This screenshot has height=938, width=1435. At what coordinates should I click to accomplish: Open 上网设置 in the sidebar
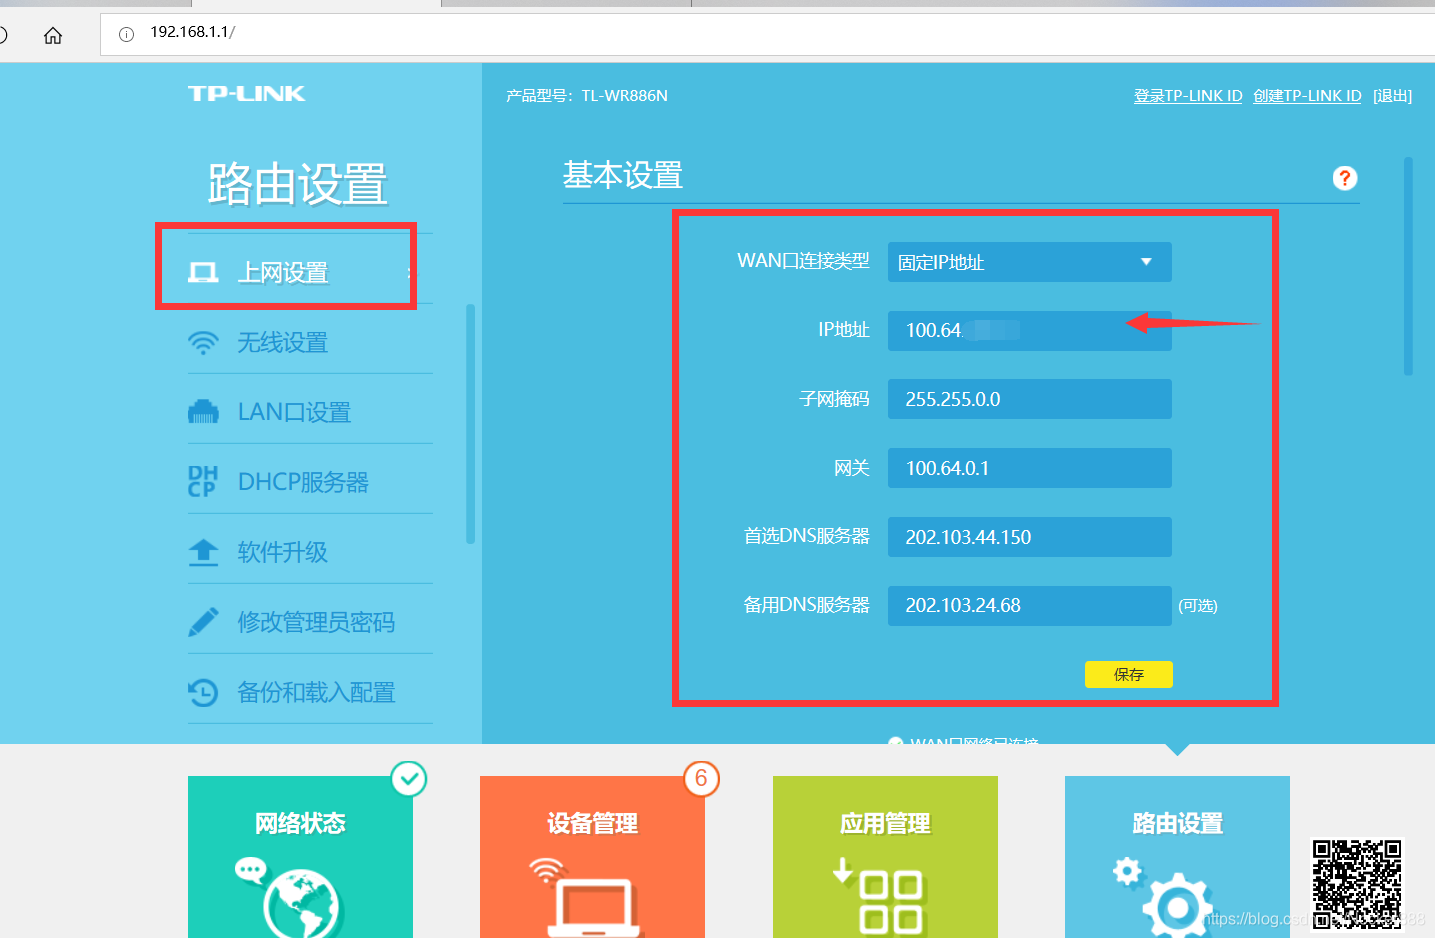(310, 272)
